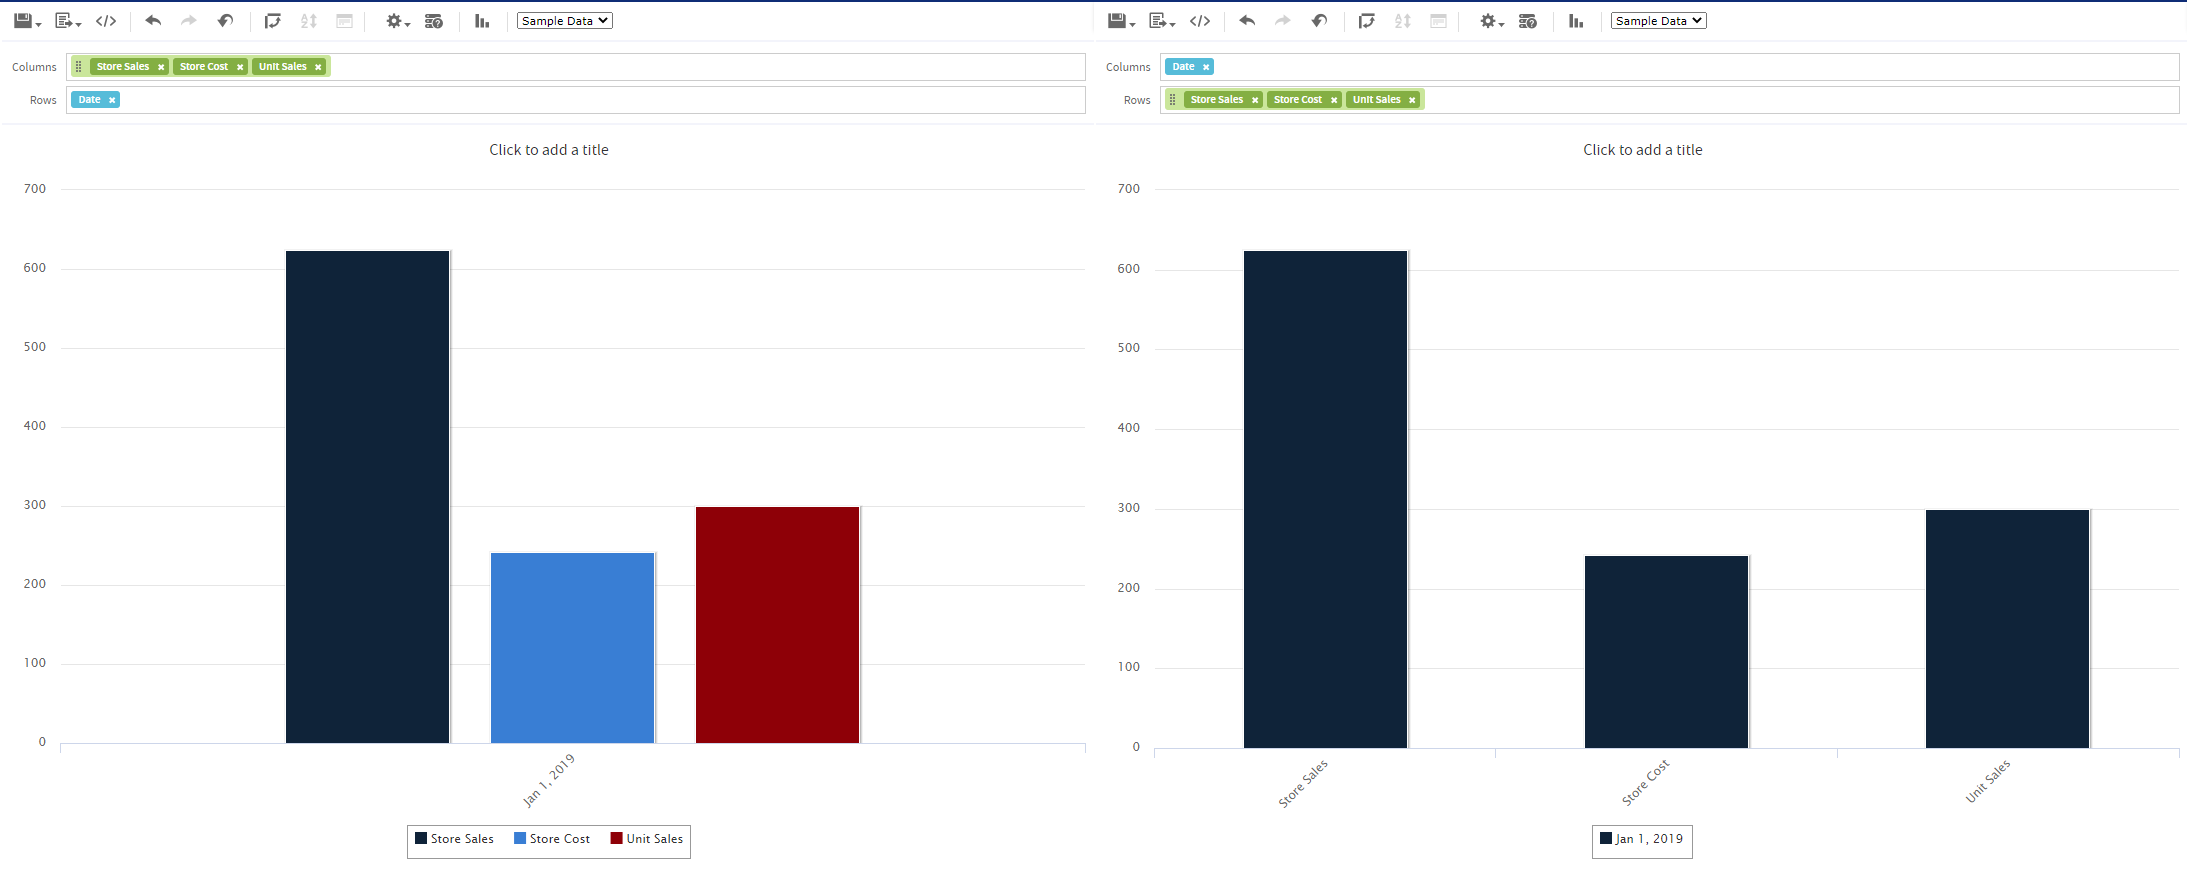Click the bar chart type icon in the left panel
Image resolution: width=2187 pixels, height=872 pixels.
482,21
